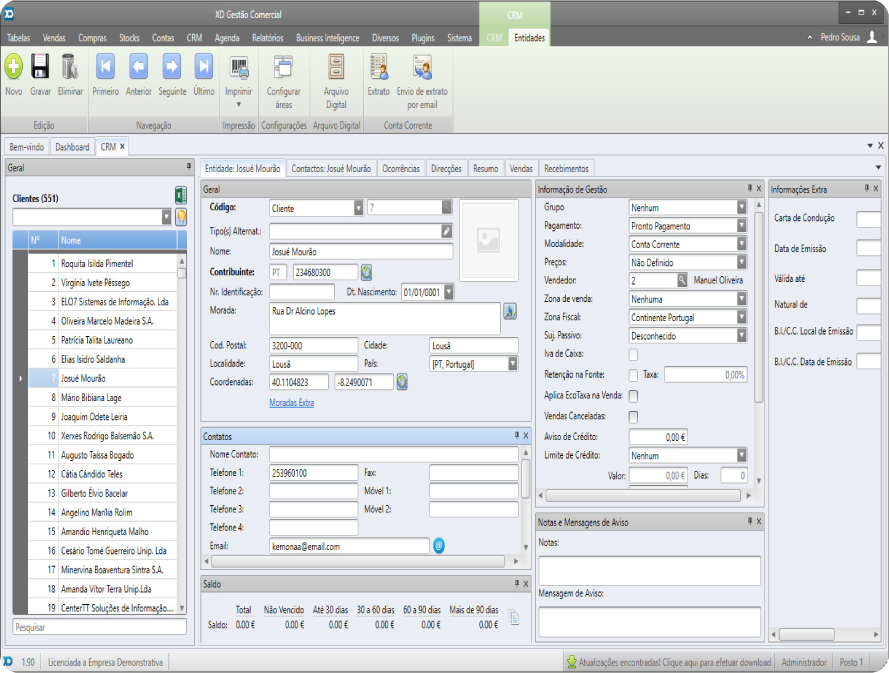
Task: Open the País dropdown
Action: [513, 363]
